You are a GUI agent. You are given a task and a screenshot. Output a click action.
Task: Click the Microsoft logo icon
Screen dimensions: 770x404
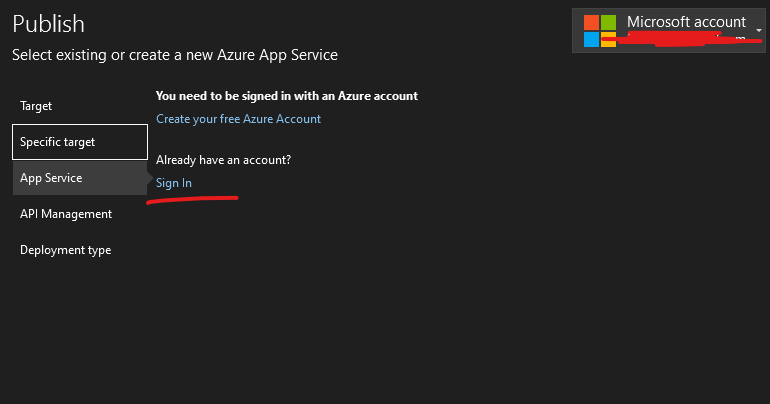click(600, 31)
